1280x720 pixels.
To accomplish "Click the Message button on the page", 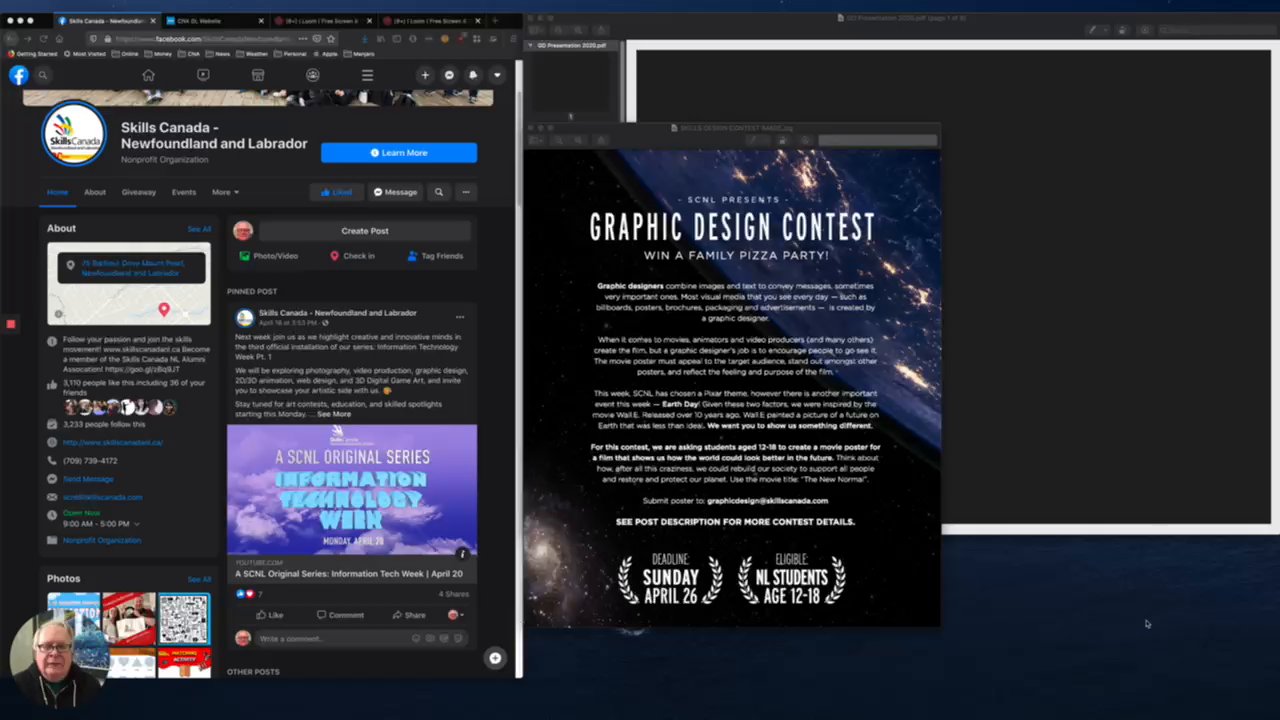I will click(x=395, y=192).
